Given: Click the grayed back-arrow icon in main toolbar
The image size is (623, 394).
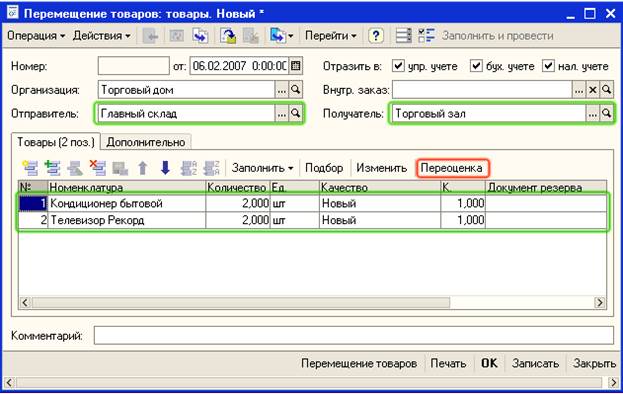Looking at the screenshot, I should pyautogui.click(x=151, y=36).
